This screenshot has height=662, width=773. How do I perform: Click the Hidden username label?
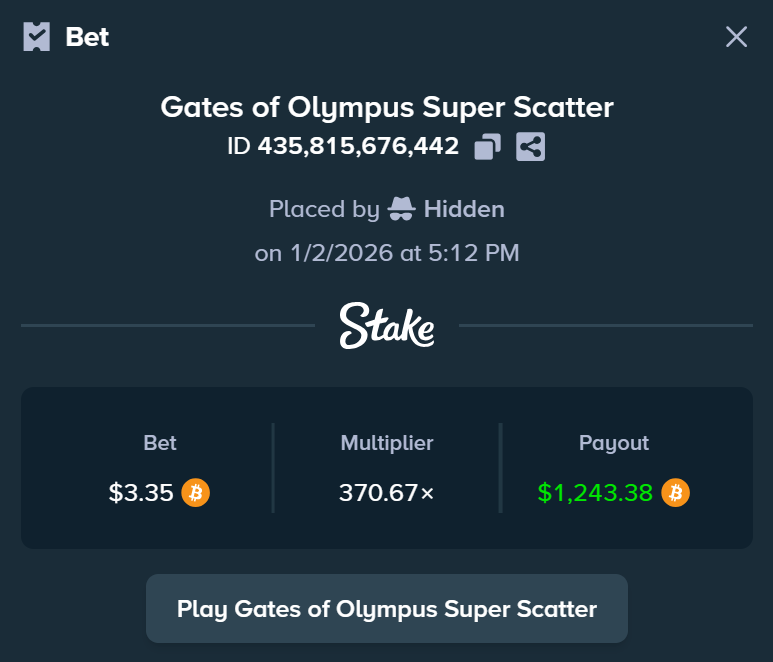pos(464,209)
